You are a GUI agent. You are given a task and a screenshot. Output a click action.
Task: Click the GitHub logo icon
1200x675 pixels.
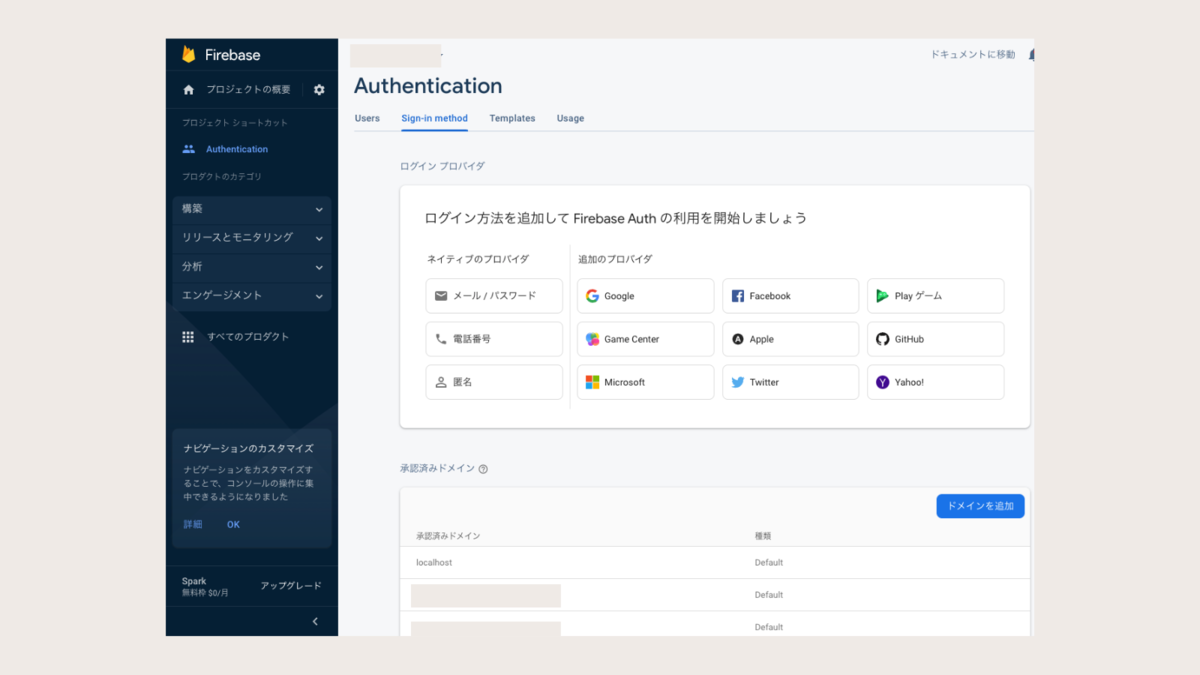[882, 339]
